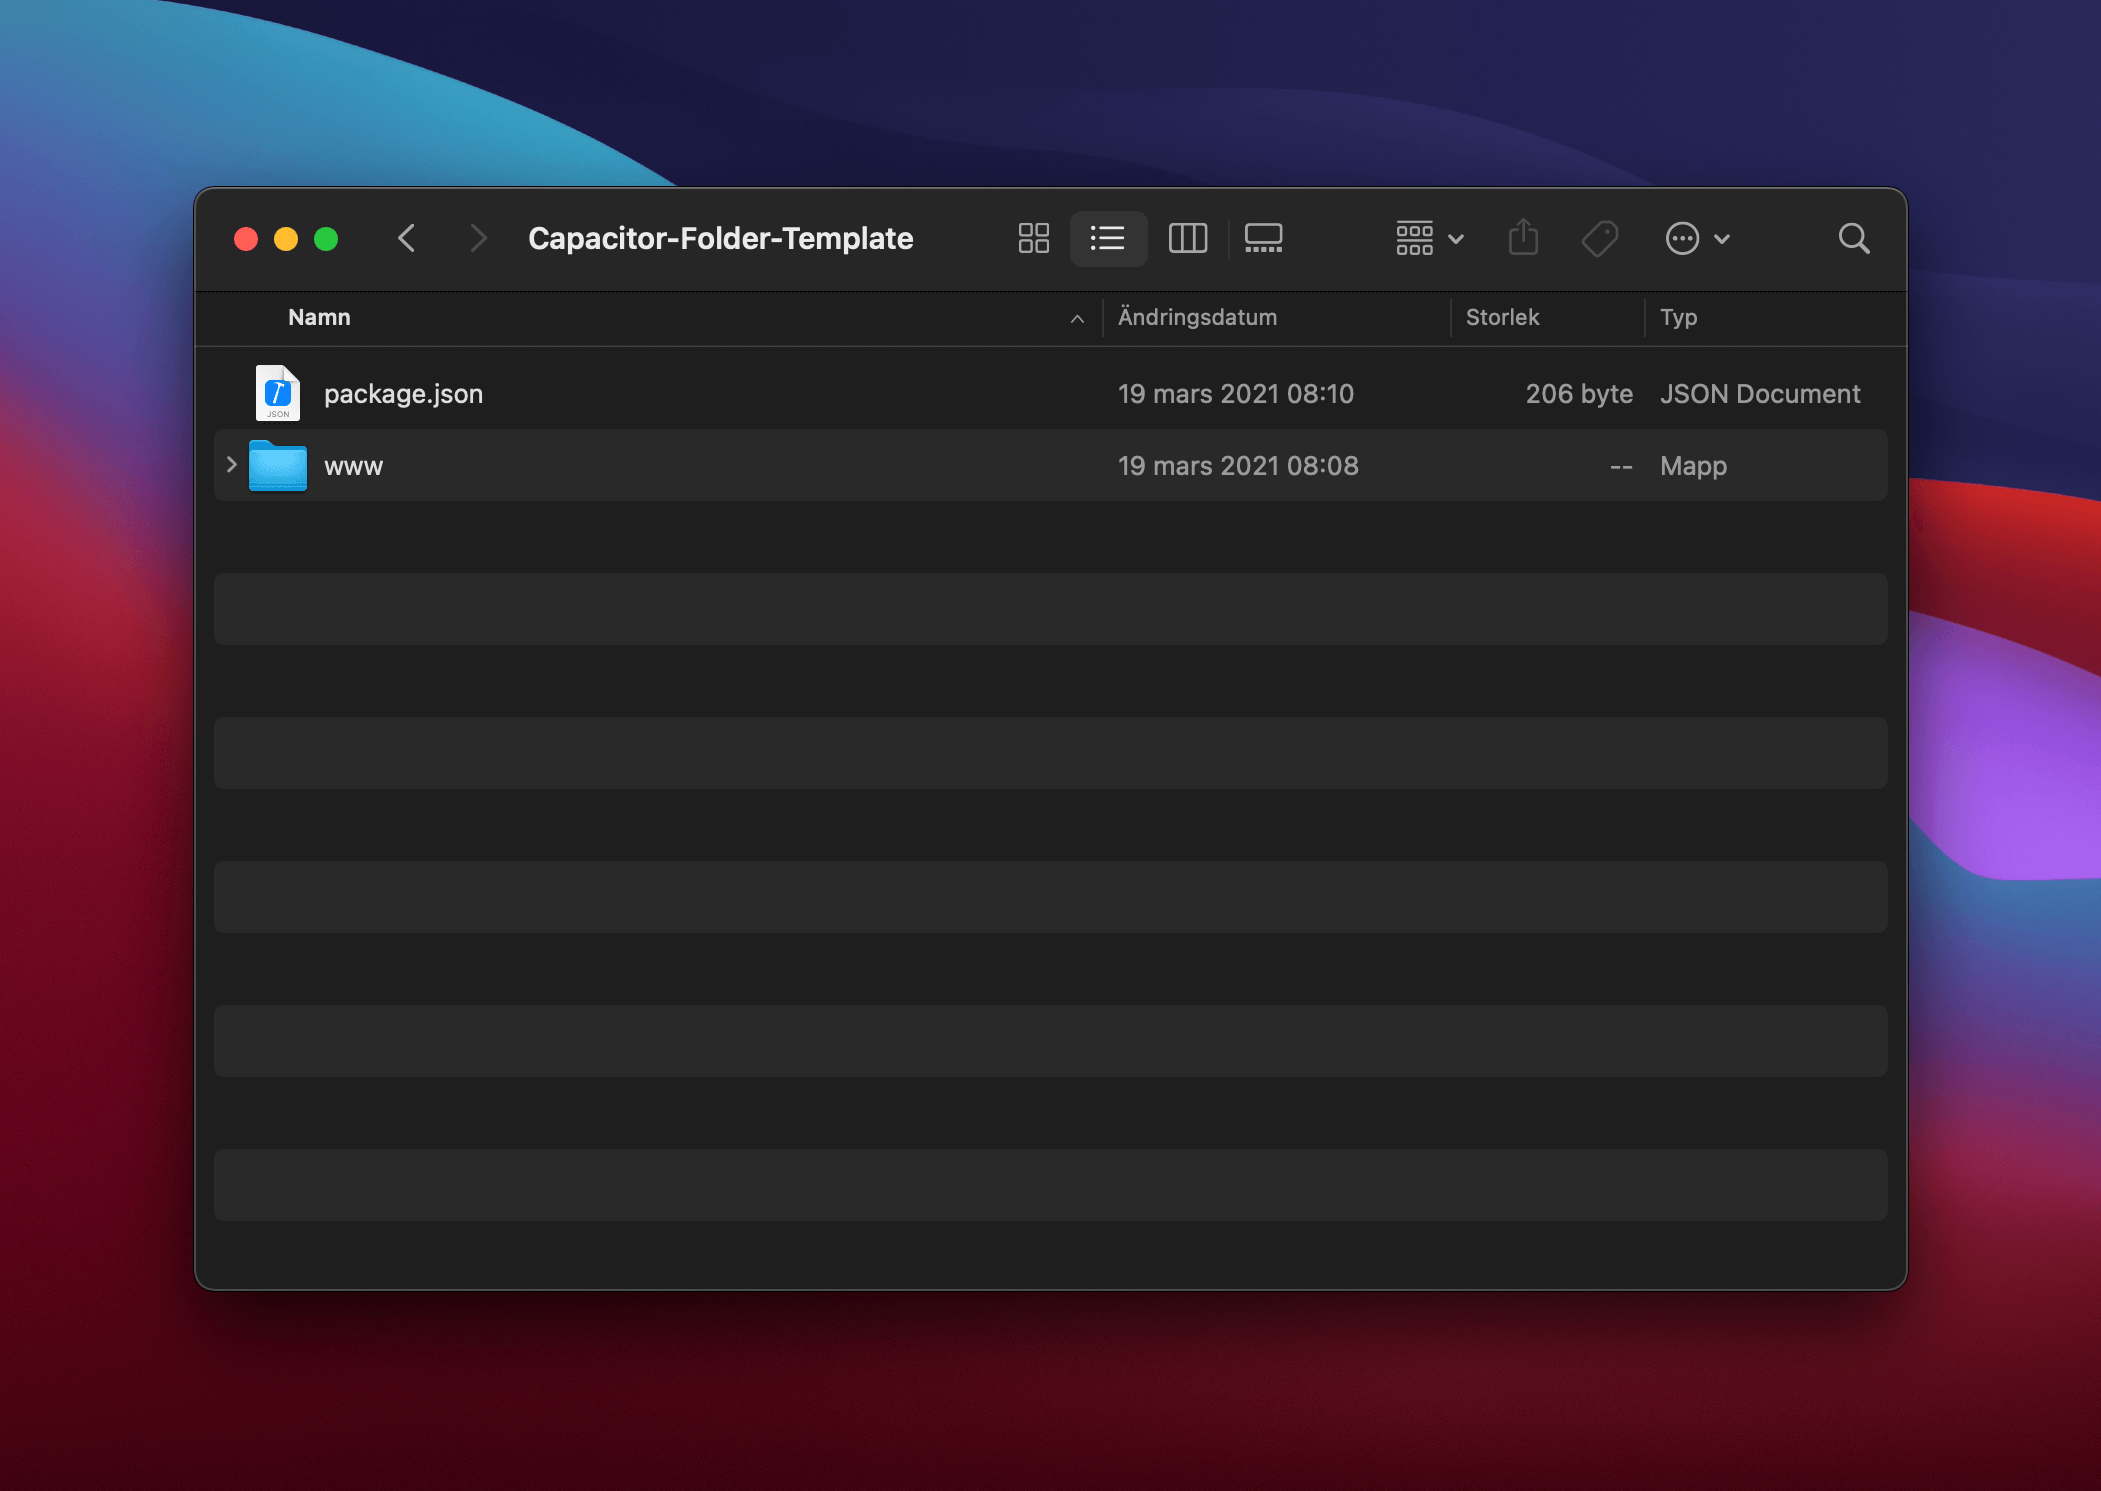This screenshot has height=1491, width=2101.
Task: Sort by Ändringsdatum column header
Action: [1197, 317]
